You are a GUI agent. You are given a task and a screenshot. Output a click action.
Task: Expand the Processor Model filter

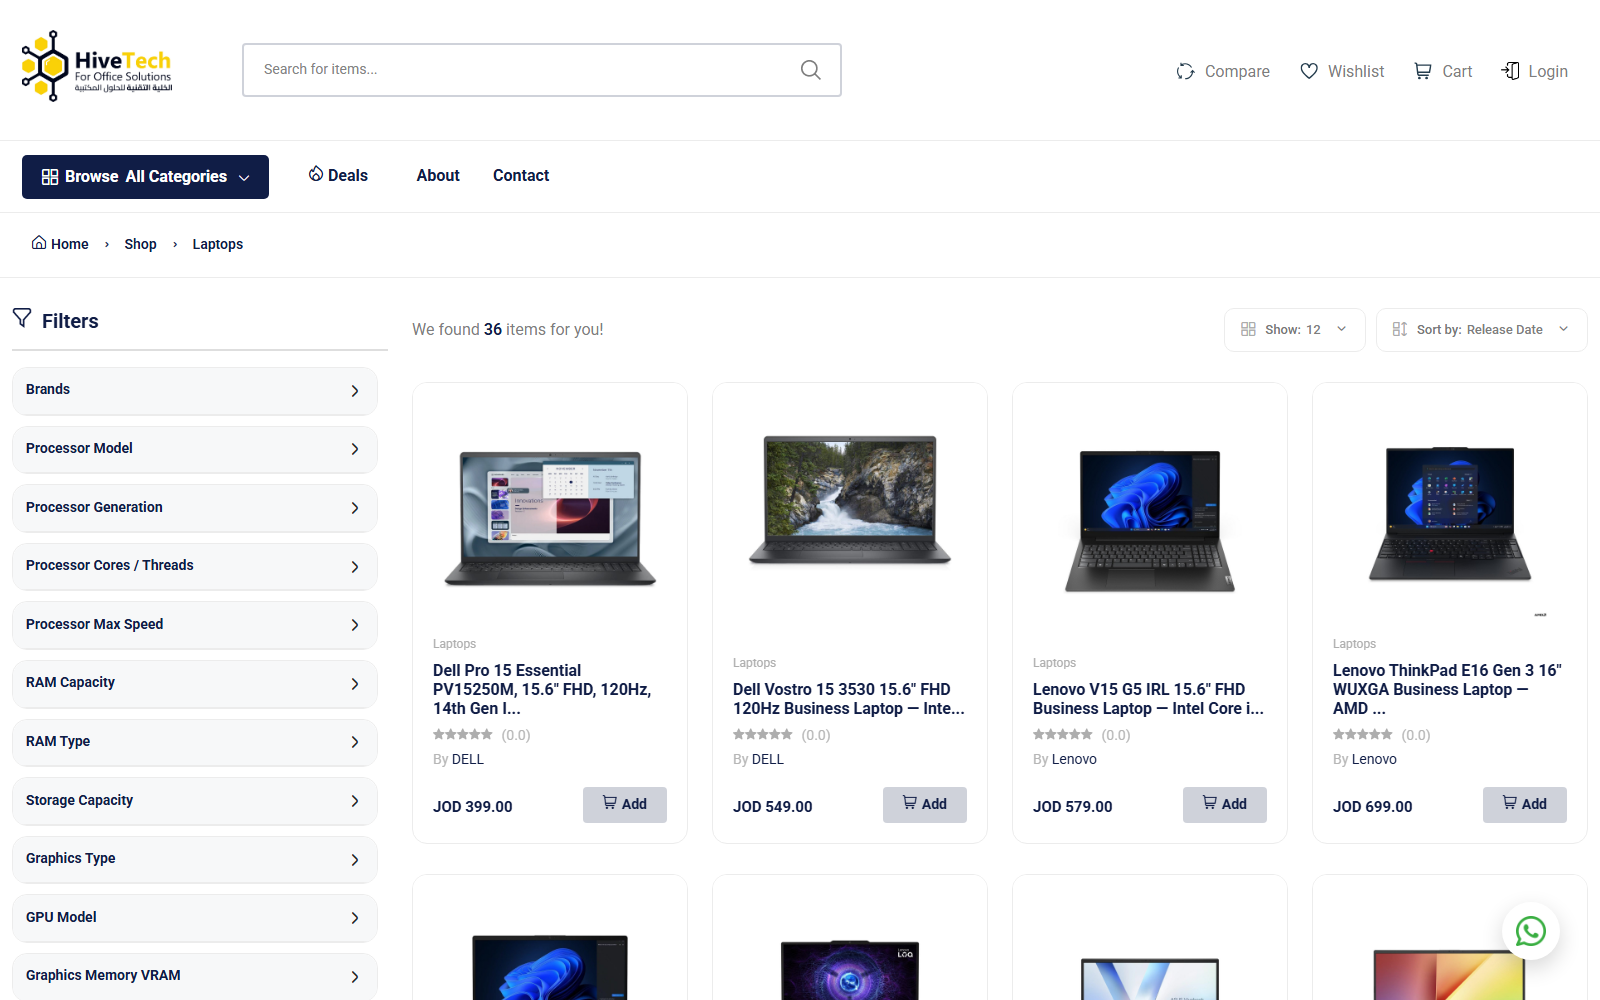(x=195, y=449)
